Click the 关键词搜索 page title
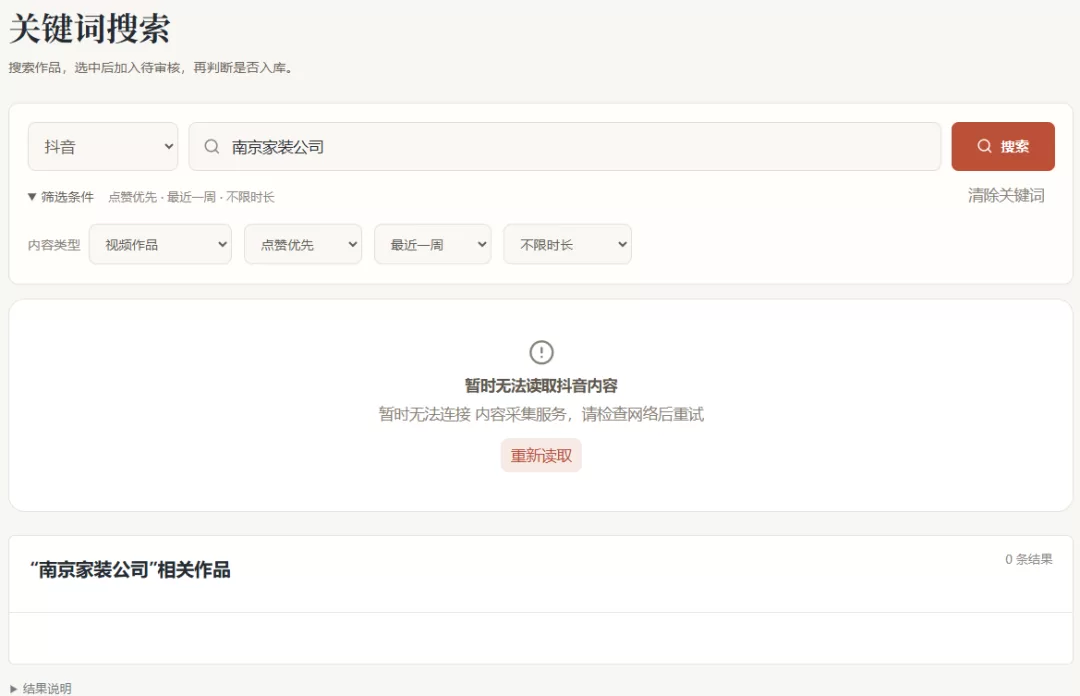The image size is (1080, 696). coord(90,29)
